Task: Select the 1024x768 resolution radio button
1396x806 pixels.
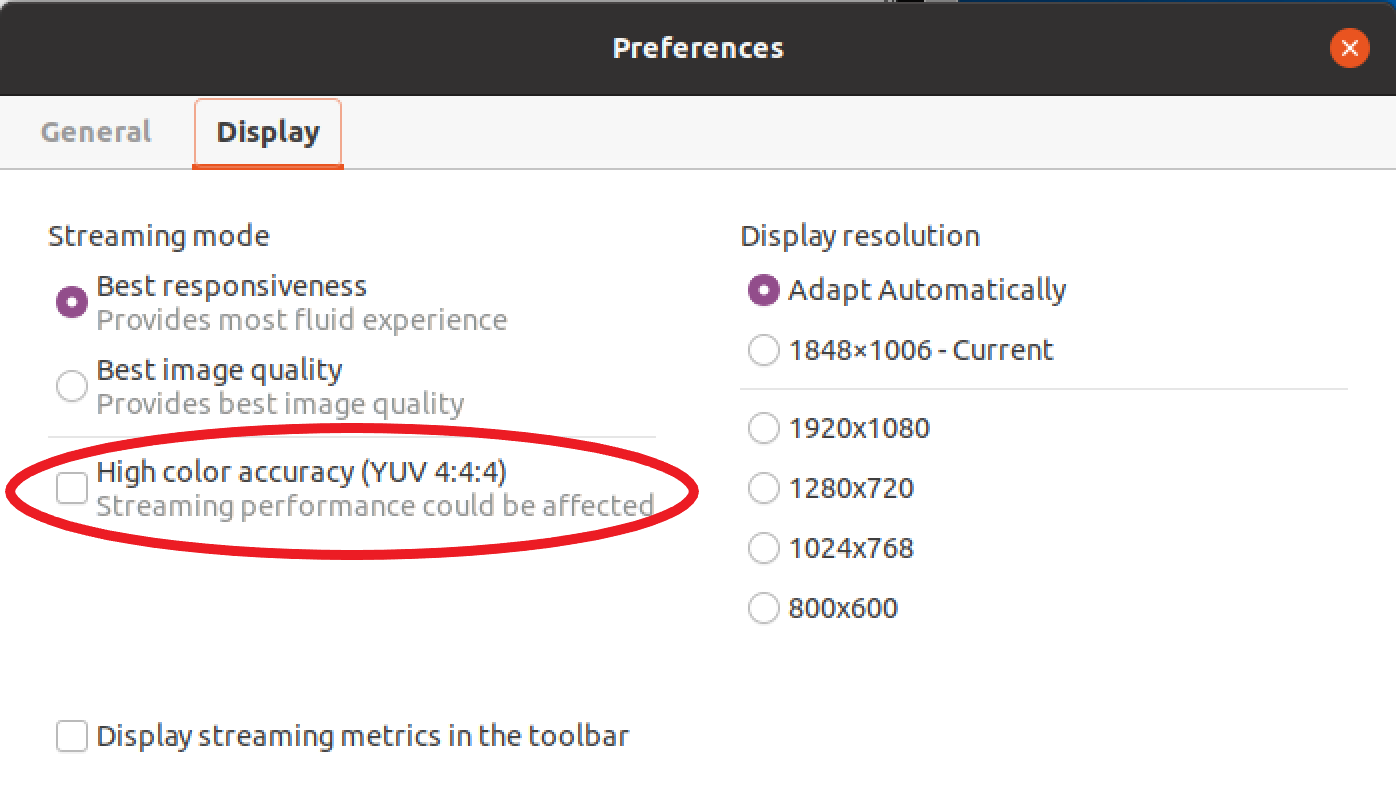Action: pos(764,549)
